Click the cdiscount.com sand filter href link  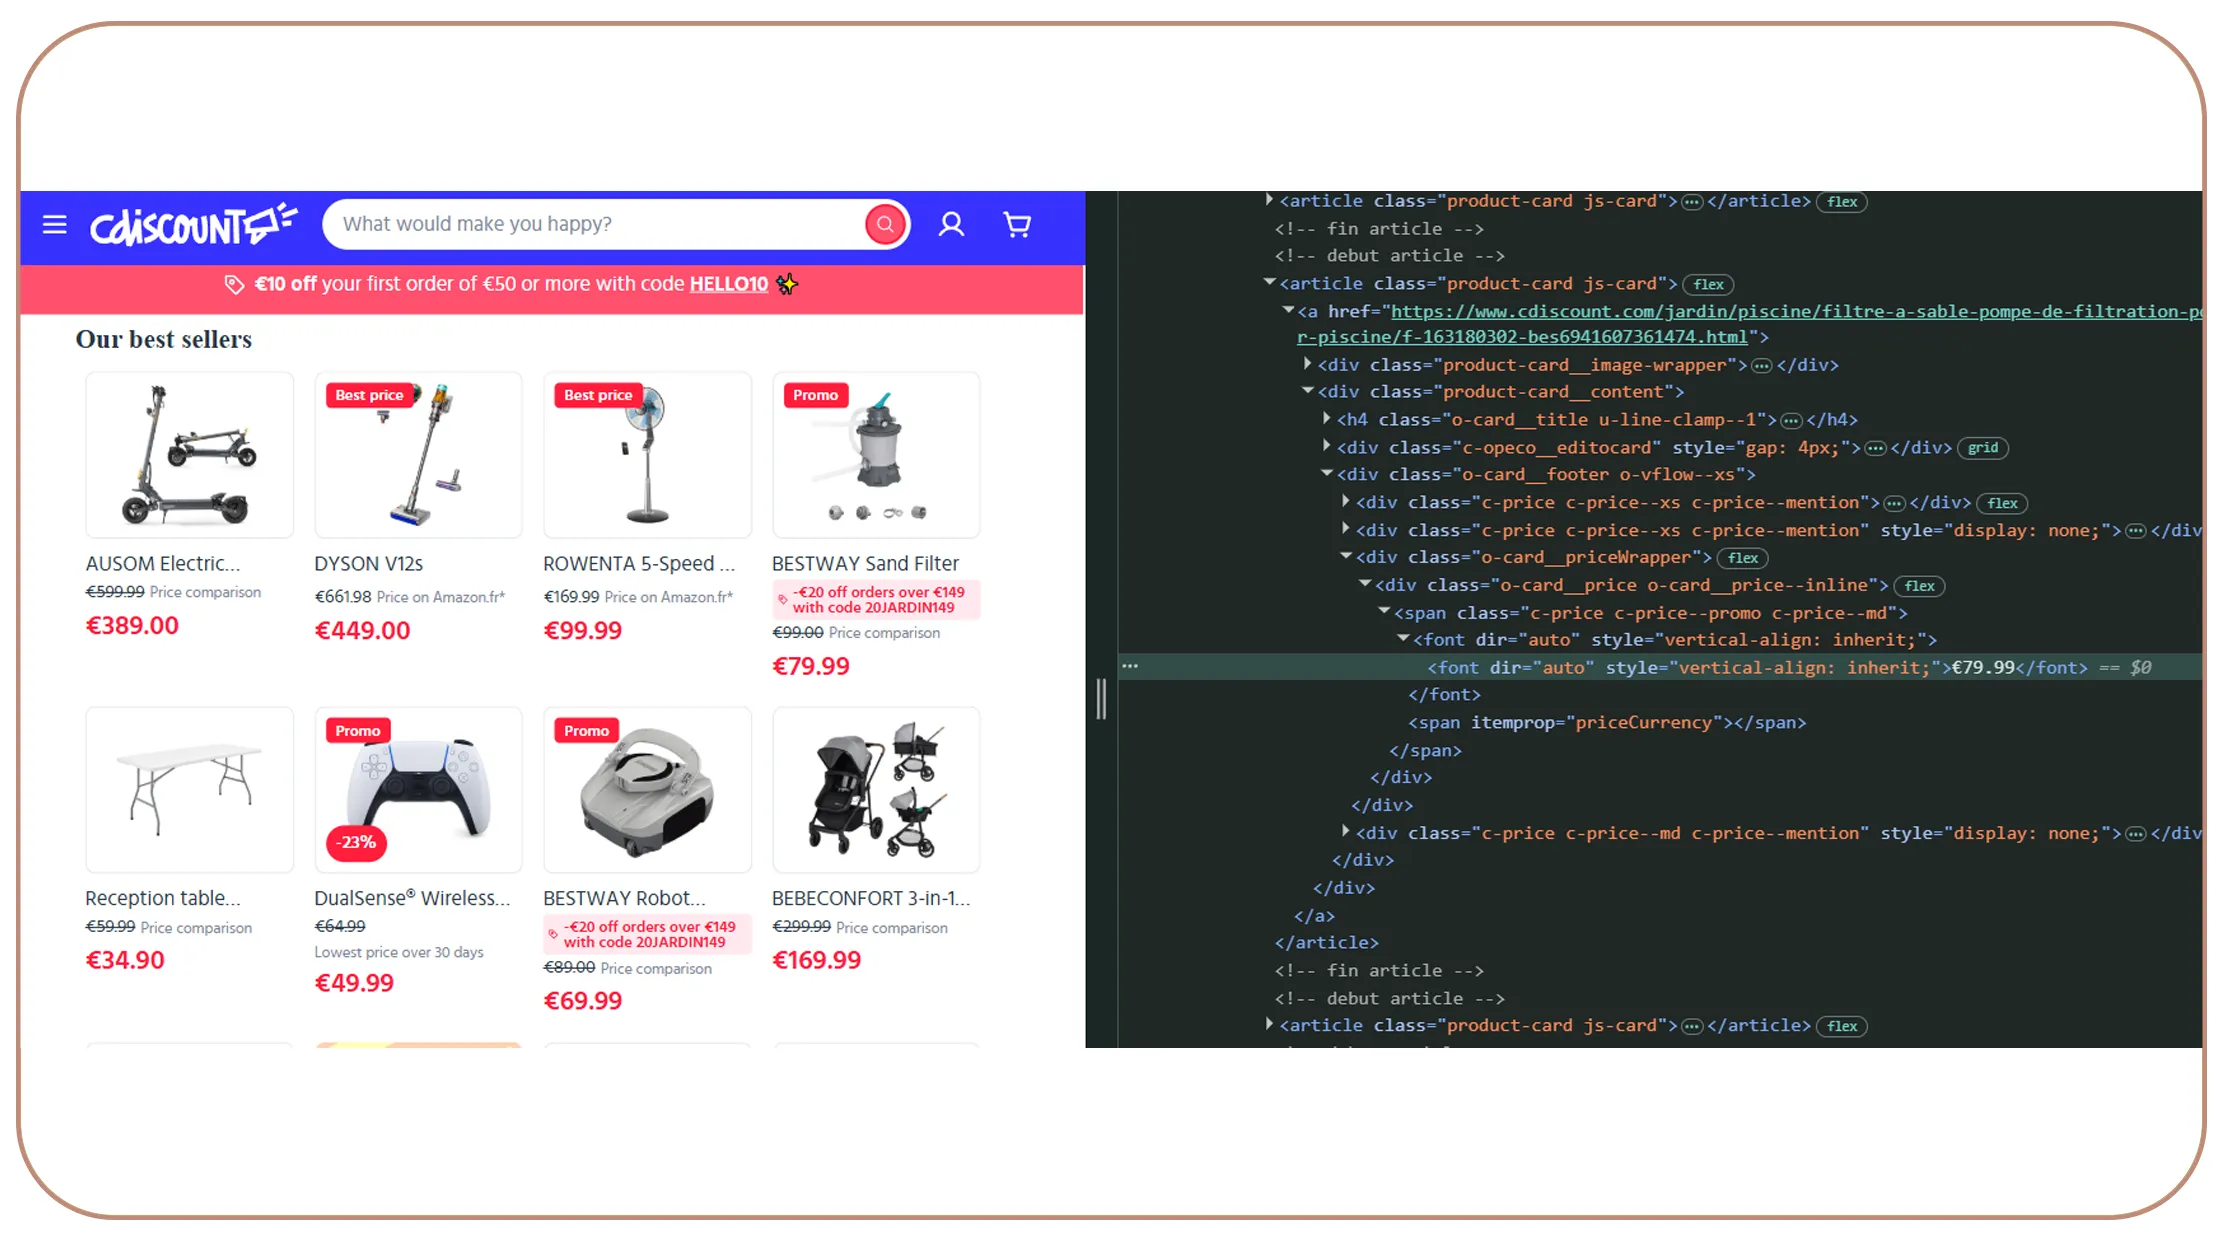coord(1750,325)
